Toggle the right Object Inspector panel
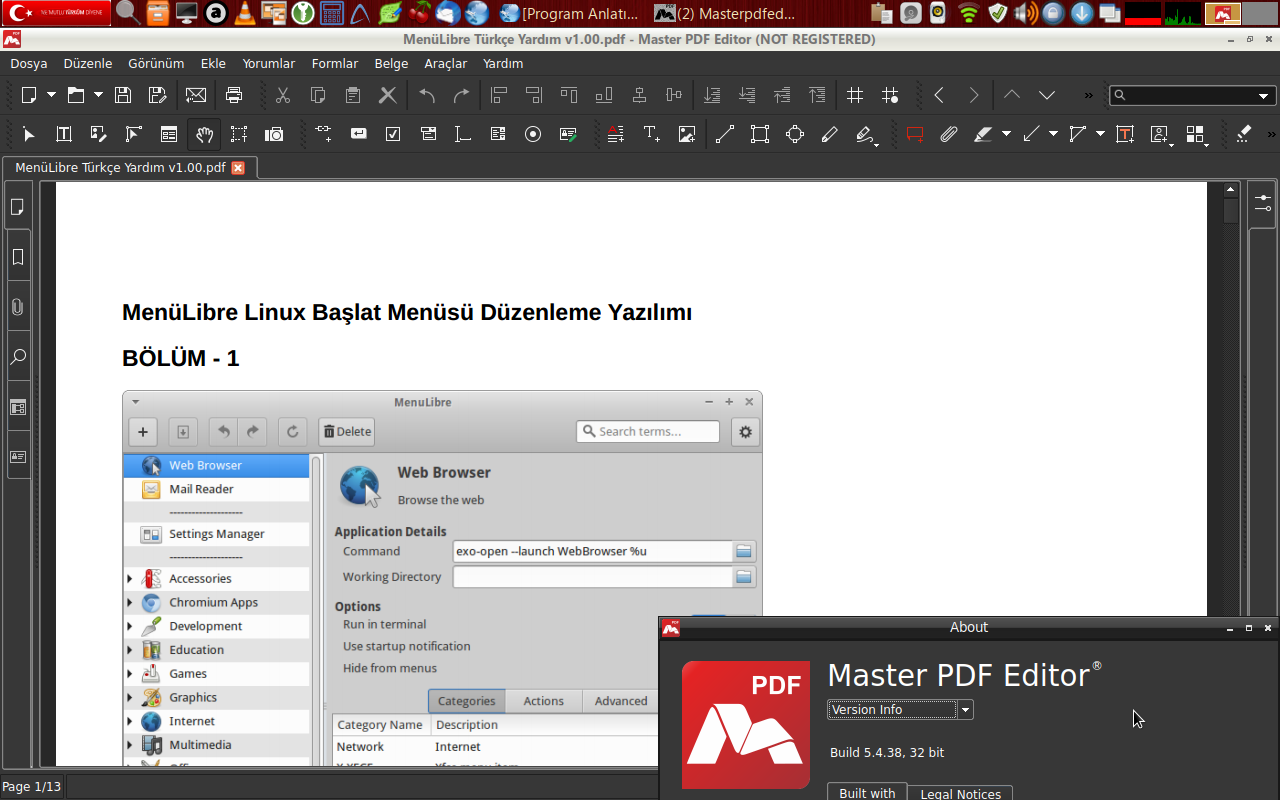 1263,203
